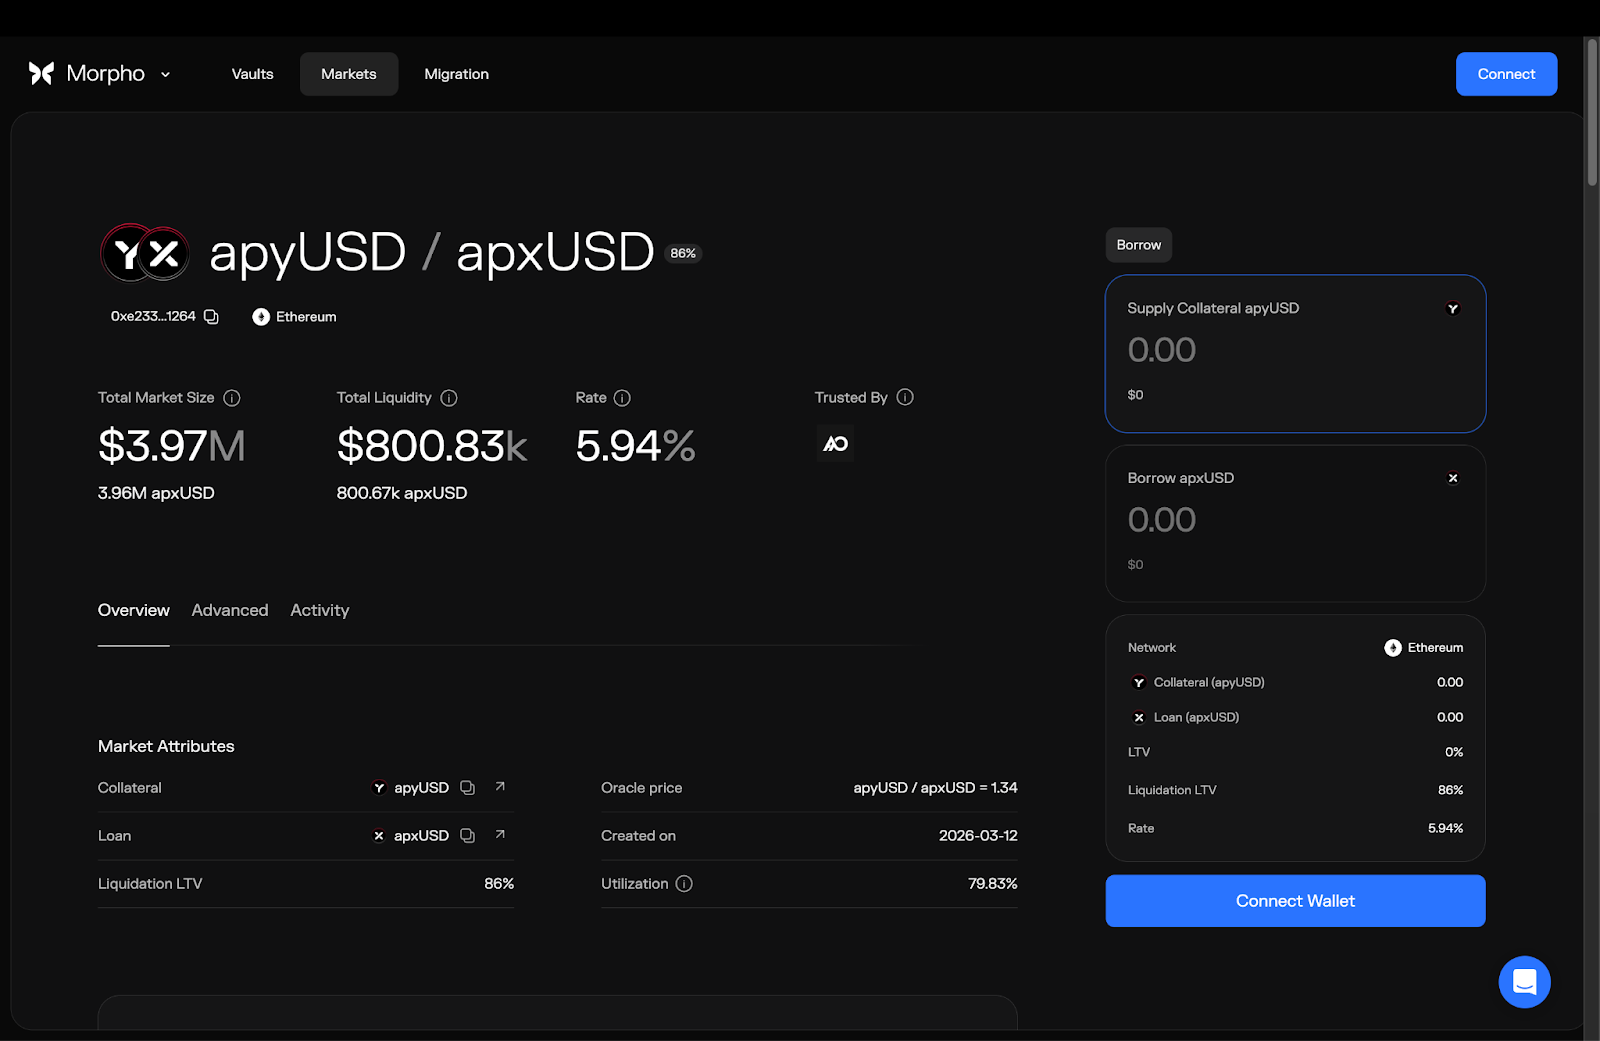Click the $3.97M market size value

click(x=171, y=446)
